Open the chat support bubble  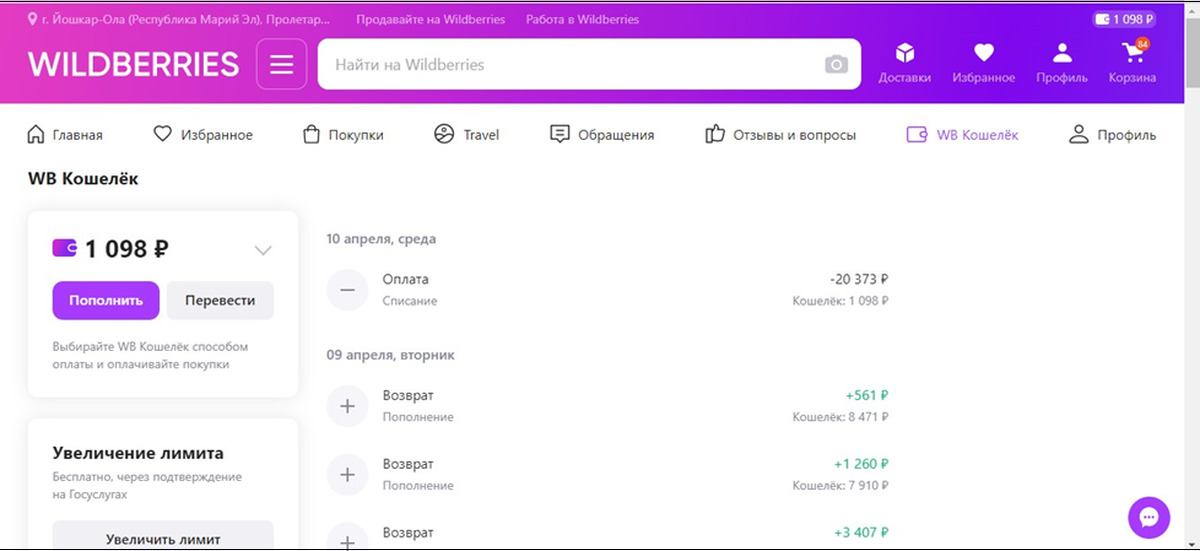tap(1149, 517)
